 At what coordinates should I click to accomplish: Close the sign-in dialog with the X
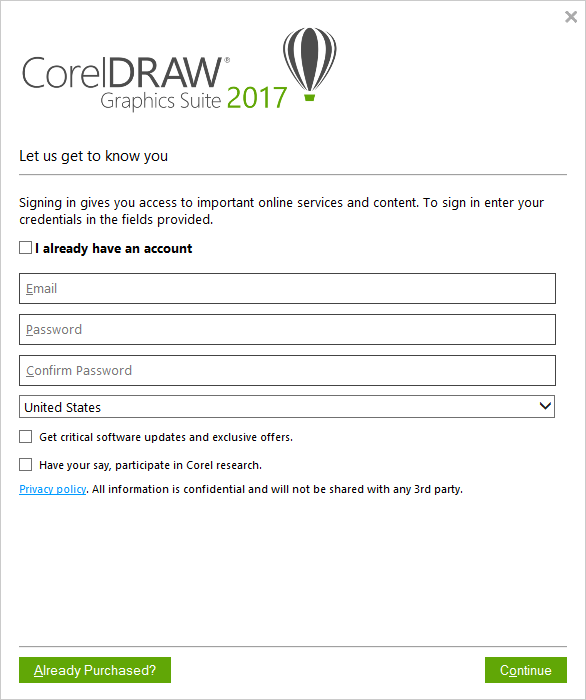(x=571, y=17)
